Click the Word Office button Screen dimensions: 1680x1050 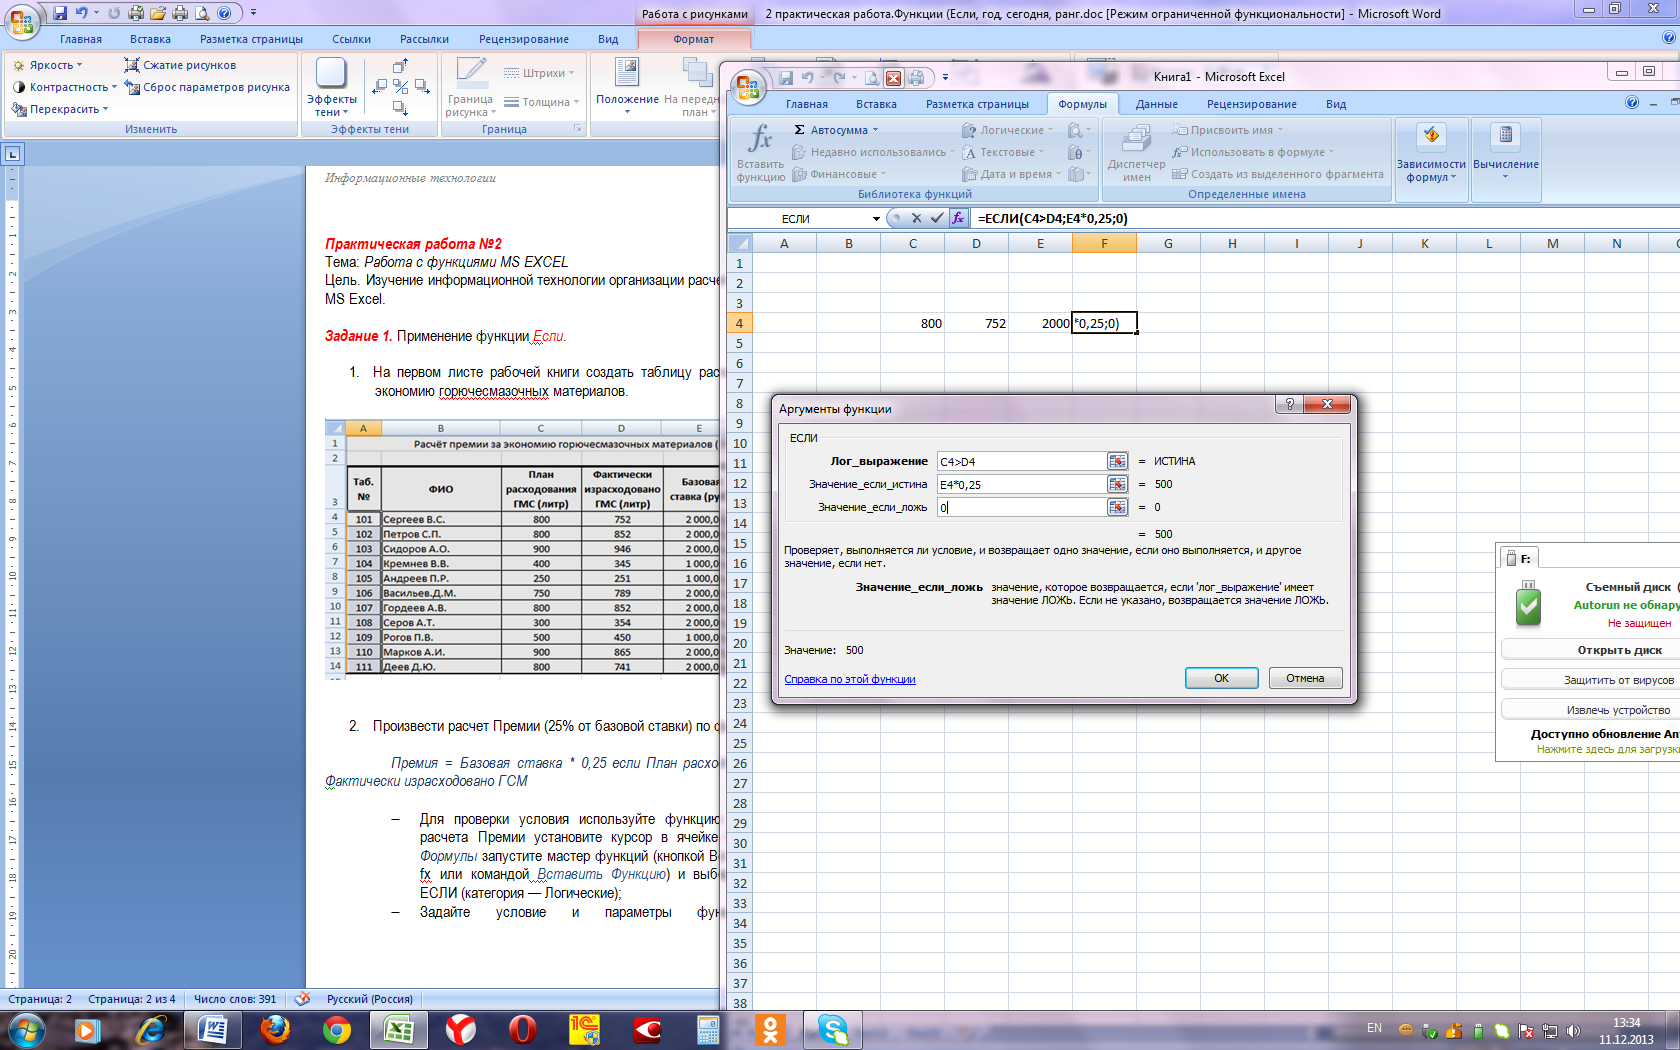coord(22,20)
